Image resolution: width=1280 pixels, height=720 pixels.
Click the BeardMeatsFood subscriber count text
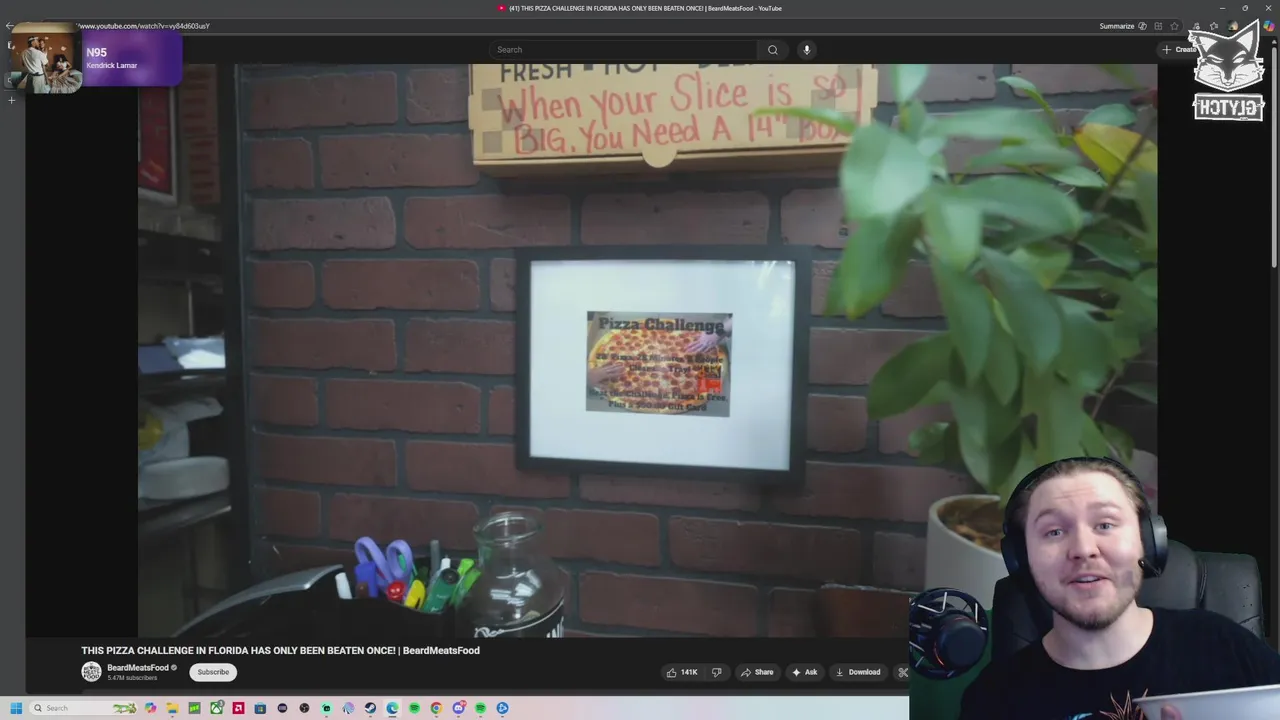[x=132, y=678]
